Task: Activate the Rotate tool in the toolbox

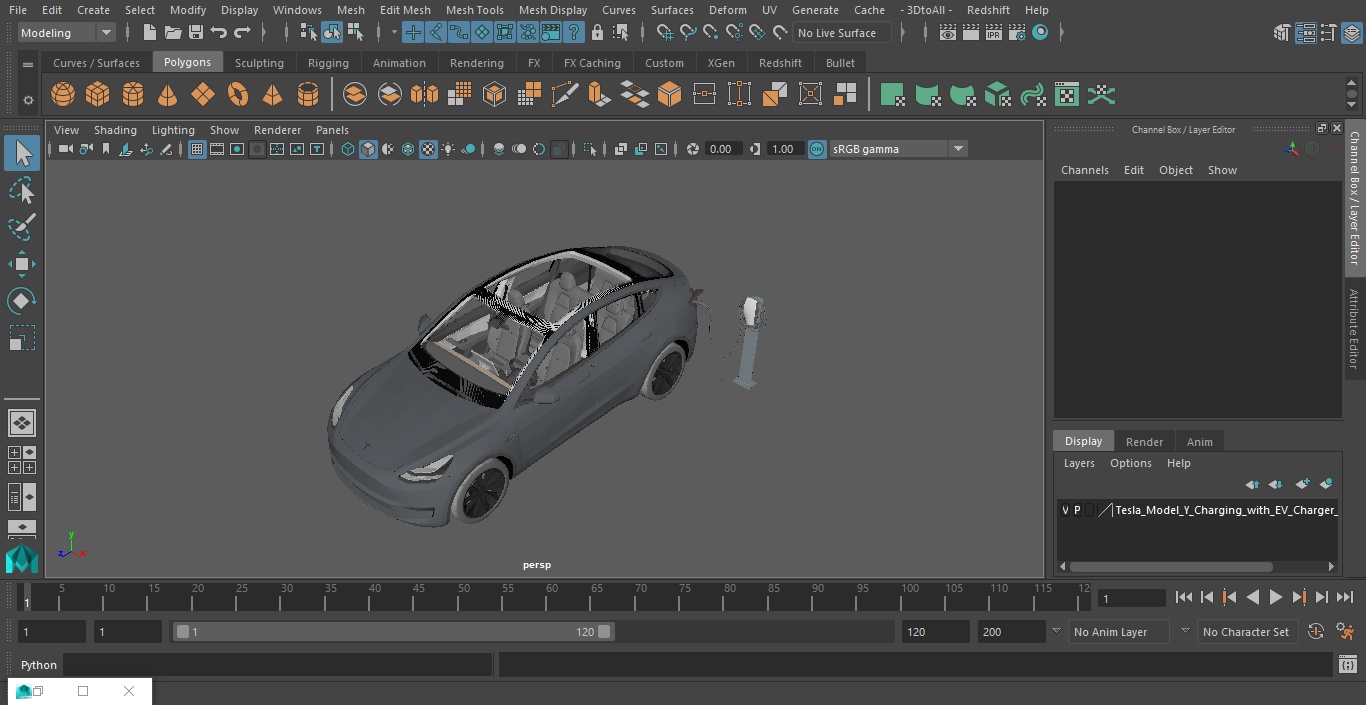Action: pos(21,301)
